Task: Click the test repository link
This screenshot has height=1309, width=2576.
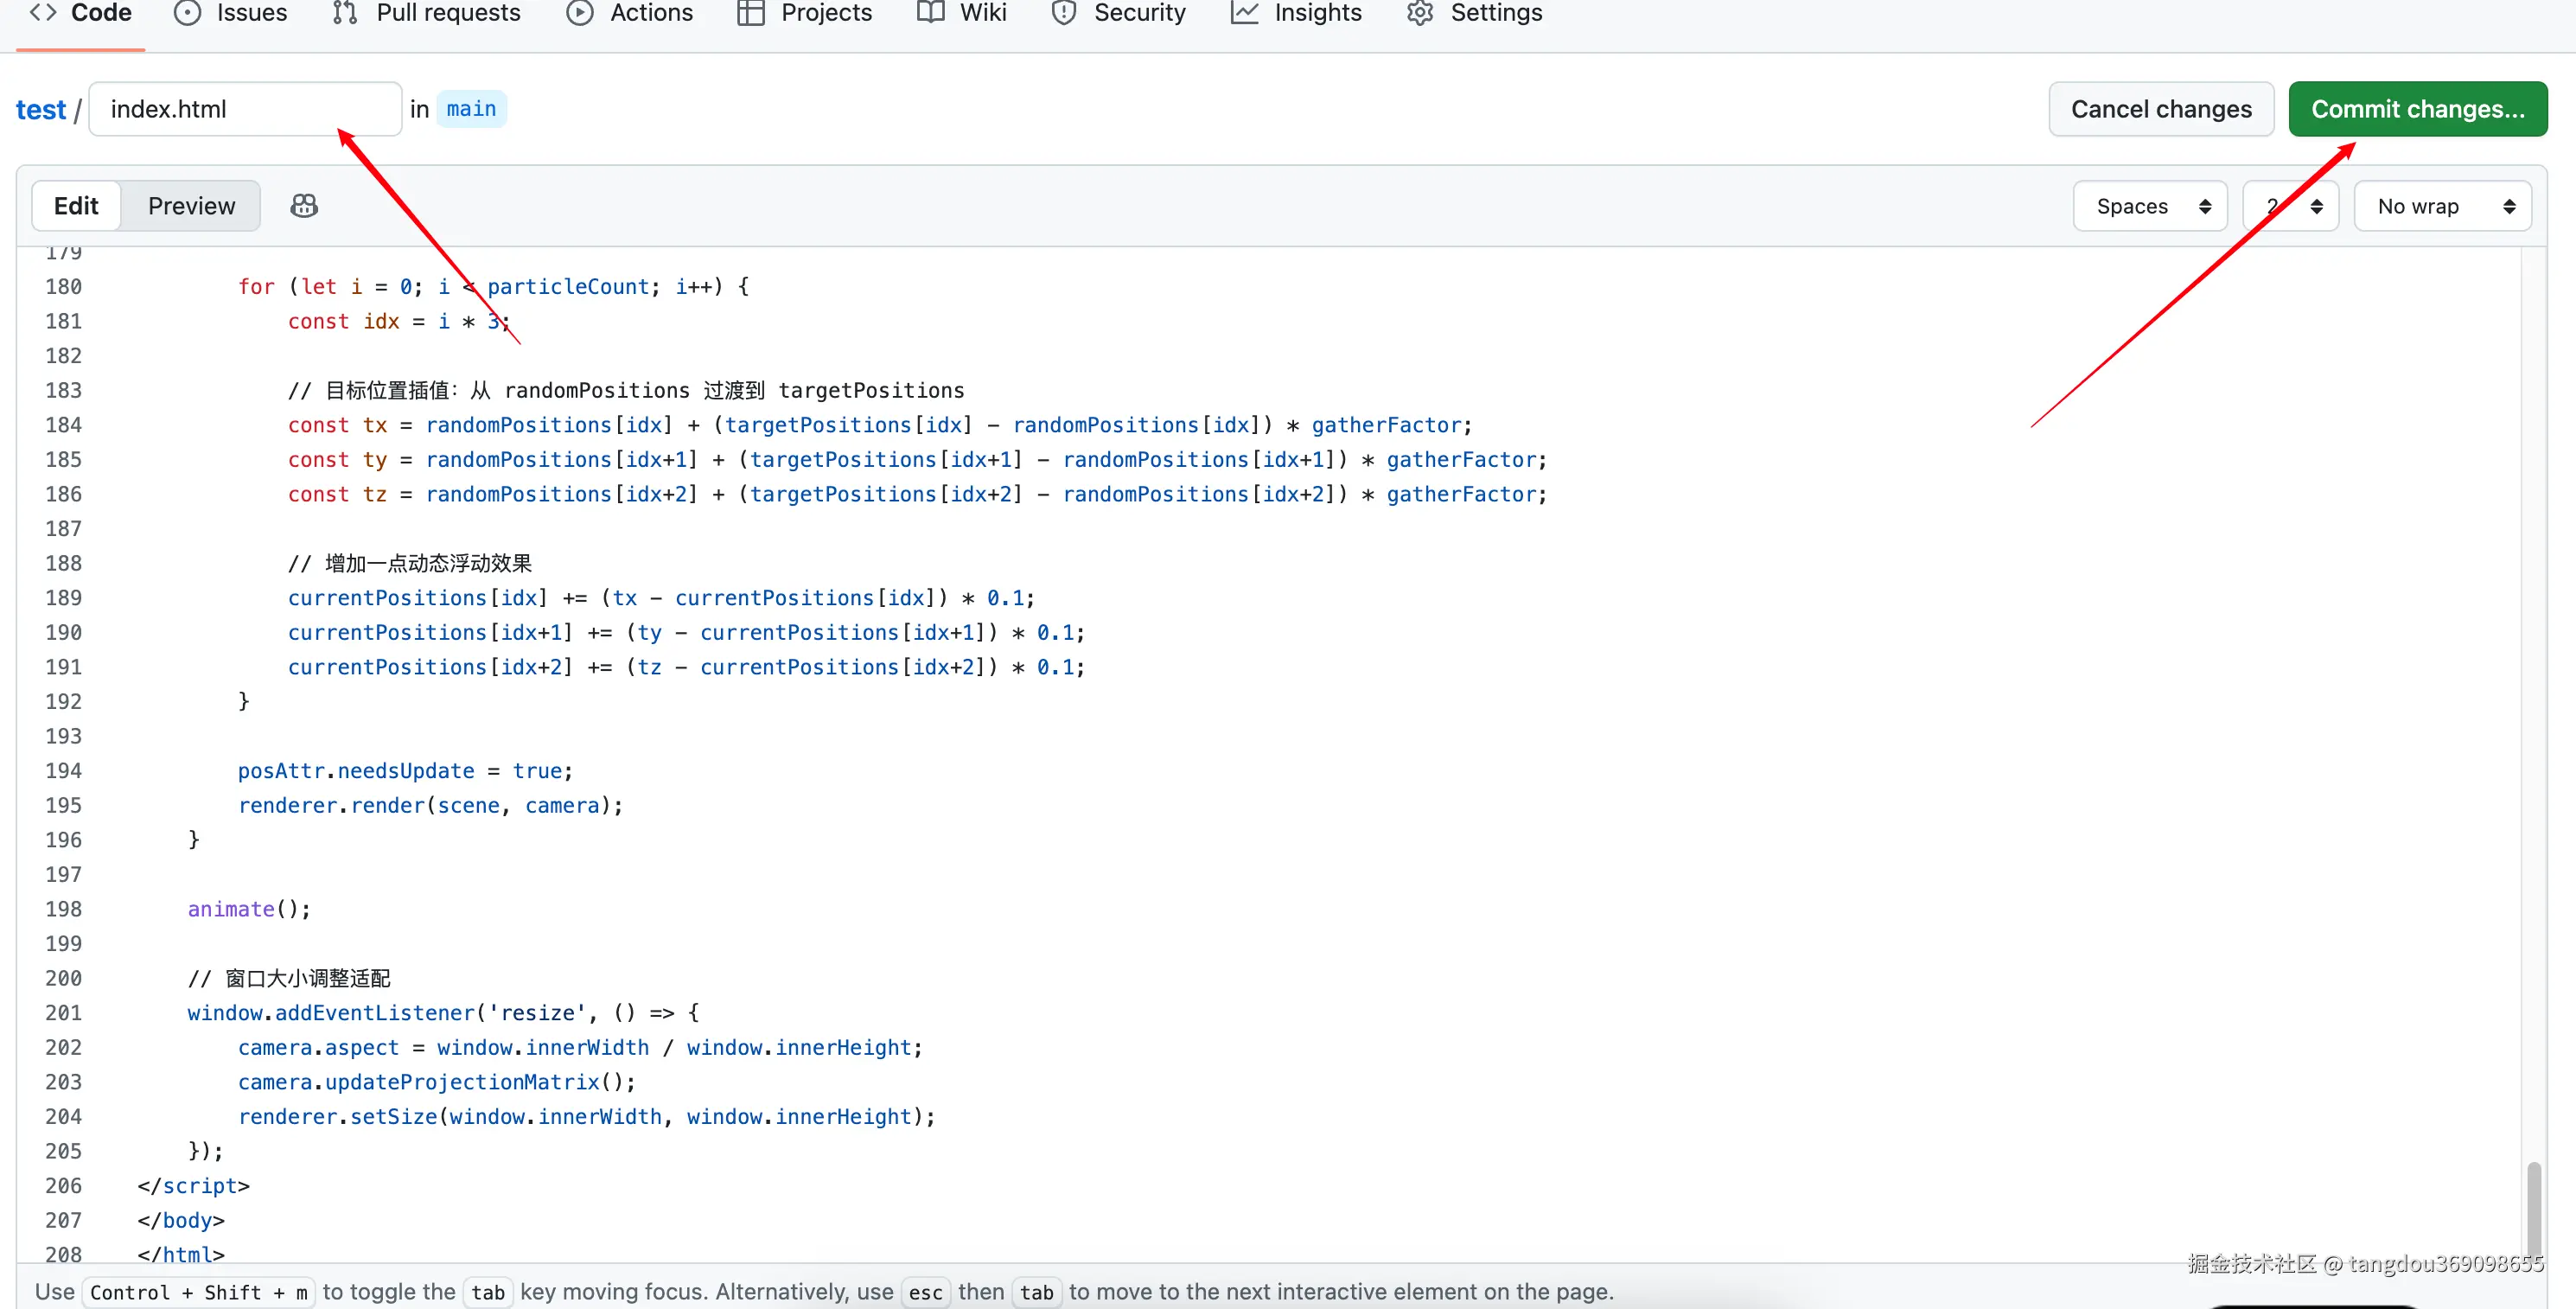Action: tap(40, 110)
